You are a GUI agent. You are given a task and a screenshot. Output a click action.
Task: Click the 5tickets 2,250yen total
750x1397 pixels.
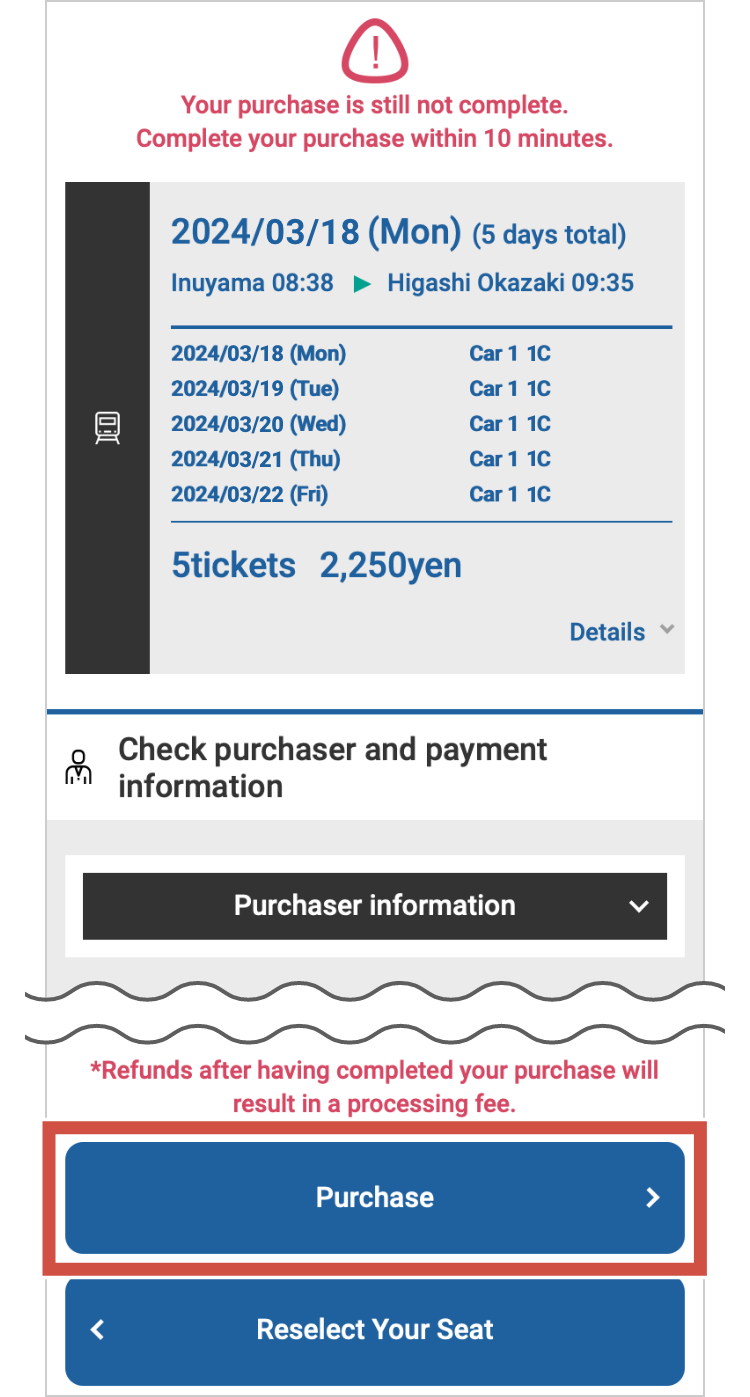(x=316, y=566)
